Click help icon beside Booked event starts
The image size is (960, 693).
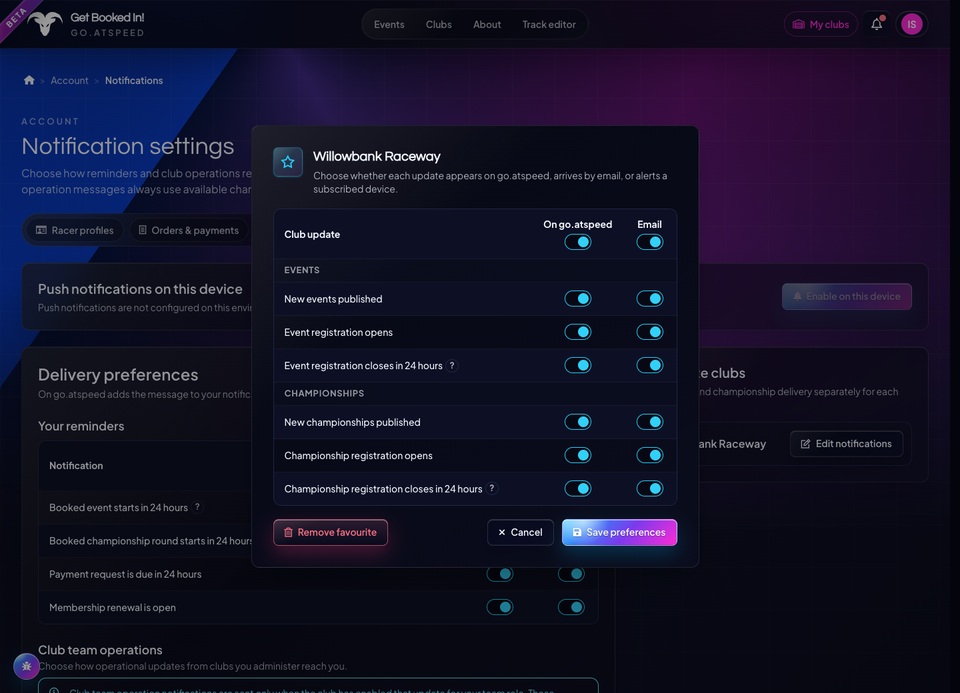[197, 507]
